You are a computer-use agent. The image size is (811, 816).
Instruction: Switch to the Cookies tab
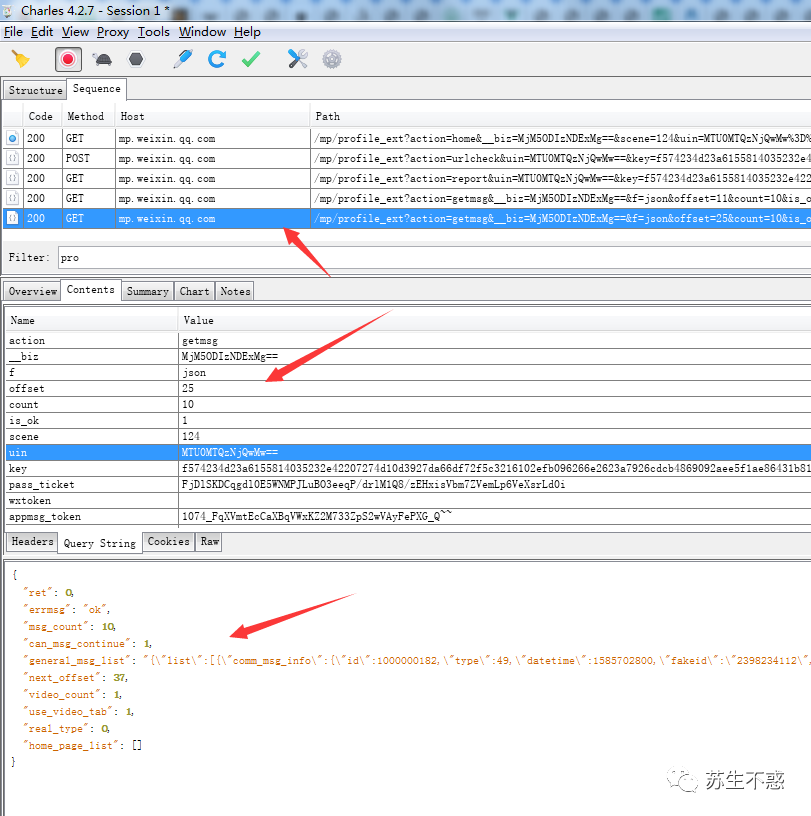(x=168, y=542)
